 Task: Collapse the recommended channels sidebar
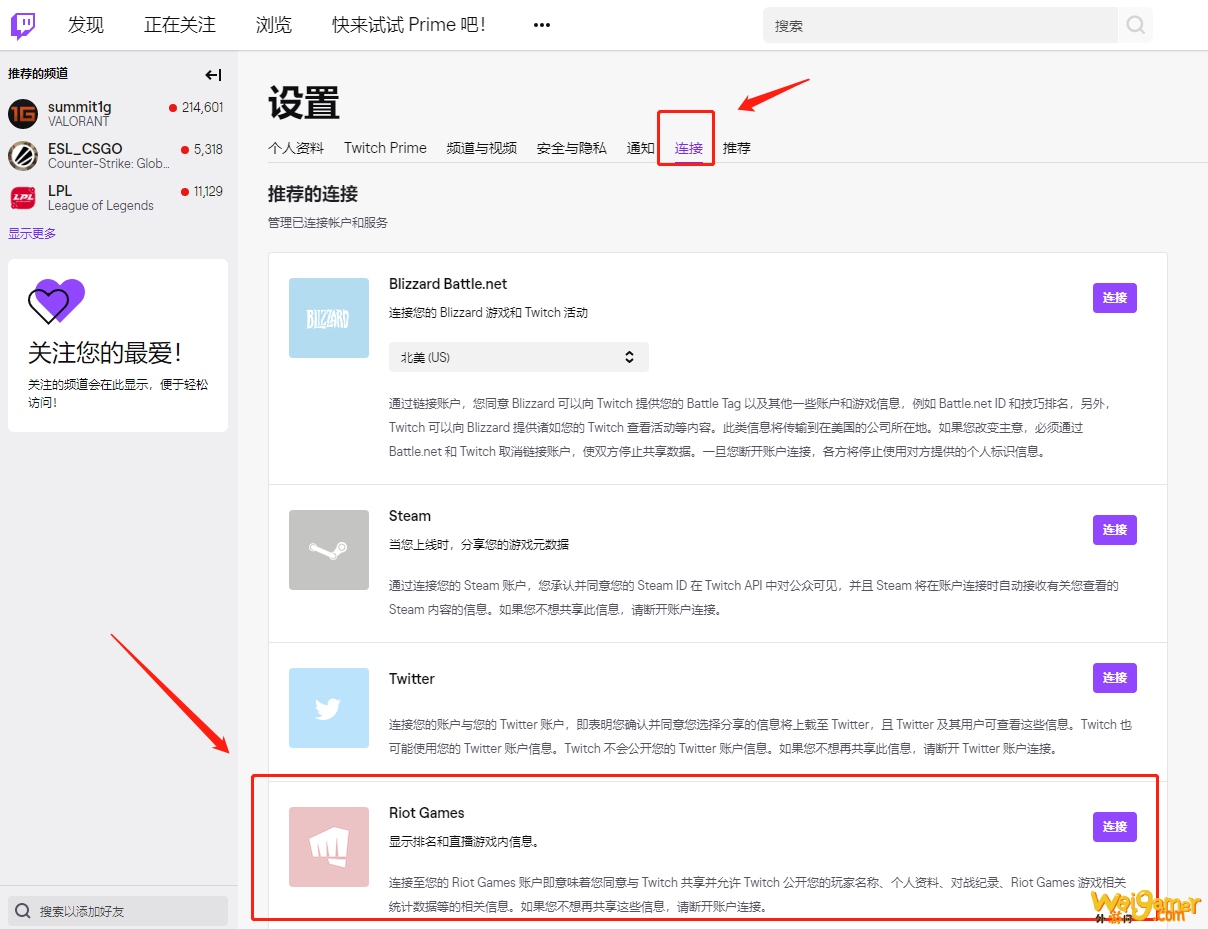coord(213,75)
